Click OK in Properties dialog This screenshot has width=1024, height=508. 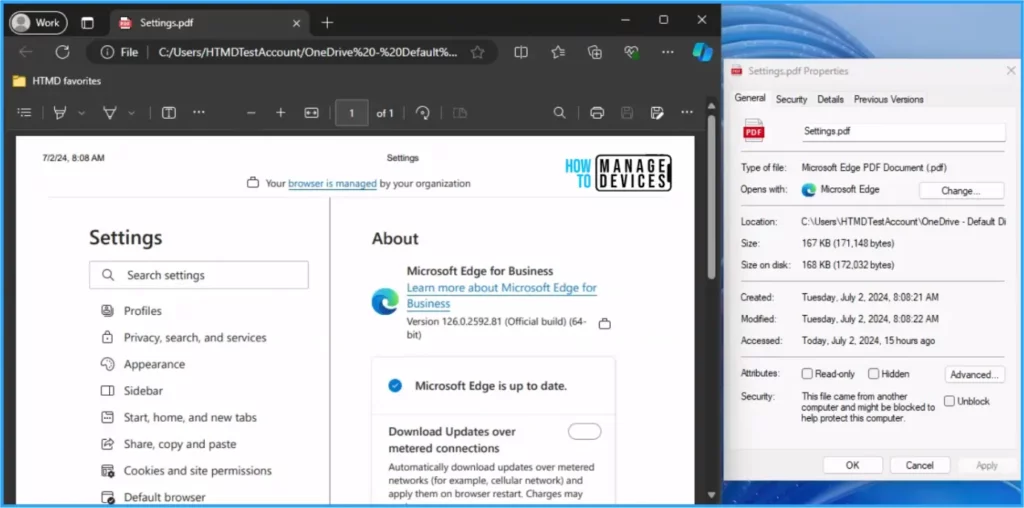point(852,466)
